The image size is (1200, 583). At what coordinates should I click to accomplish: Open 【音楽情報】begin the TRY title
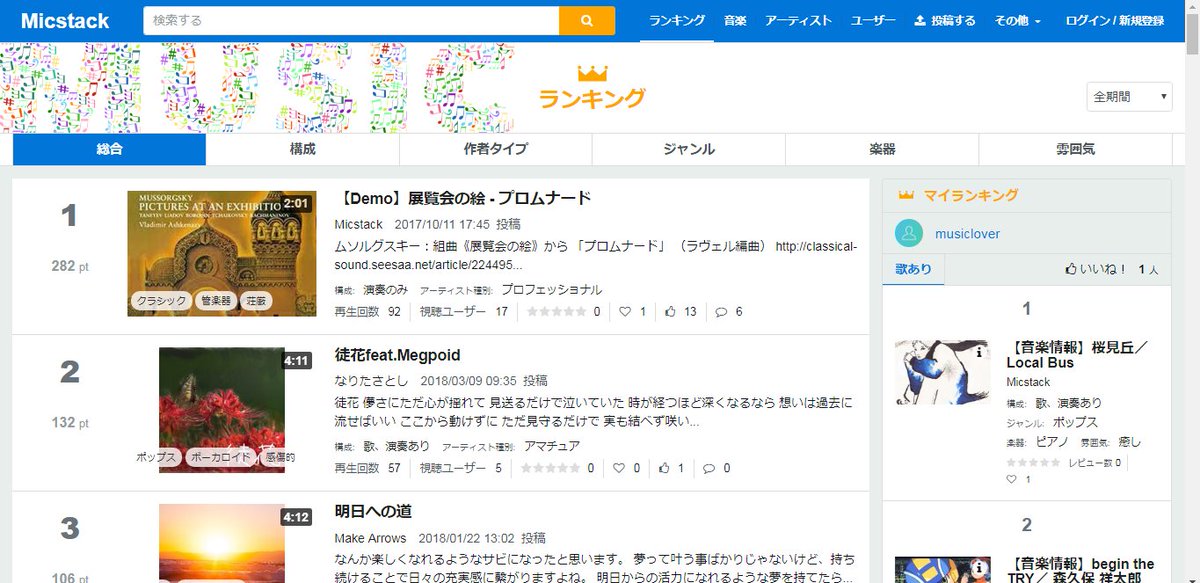[x=1080, y=571]
